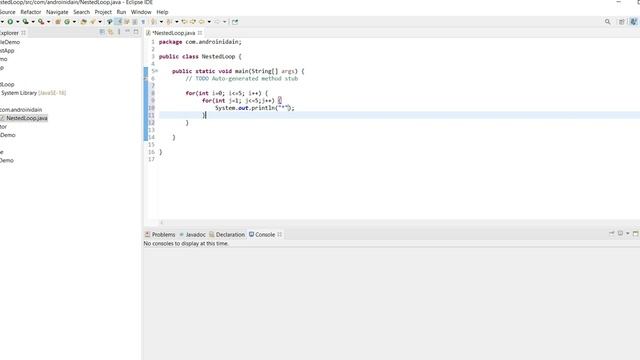Click the fold marker on line 5
Screen dimensions: 640x360
(157, 71)
